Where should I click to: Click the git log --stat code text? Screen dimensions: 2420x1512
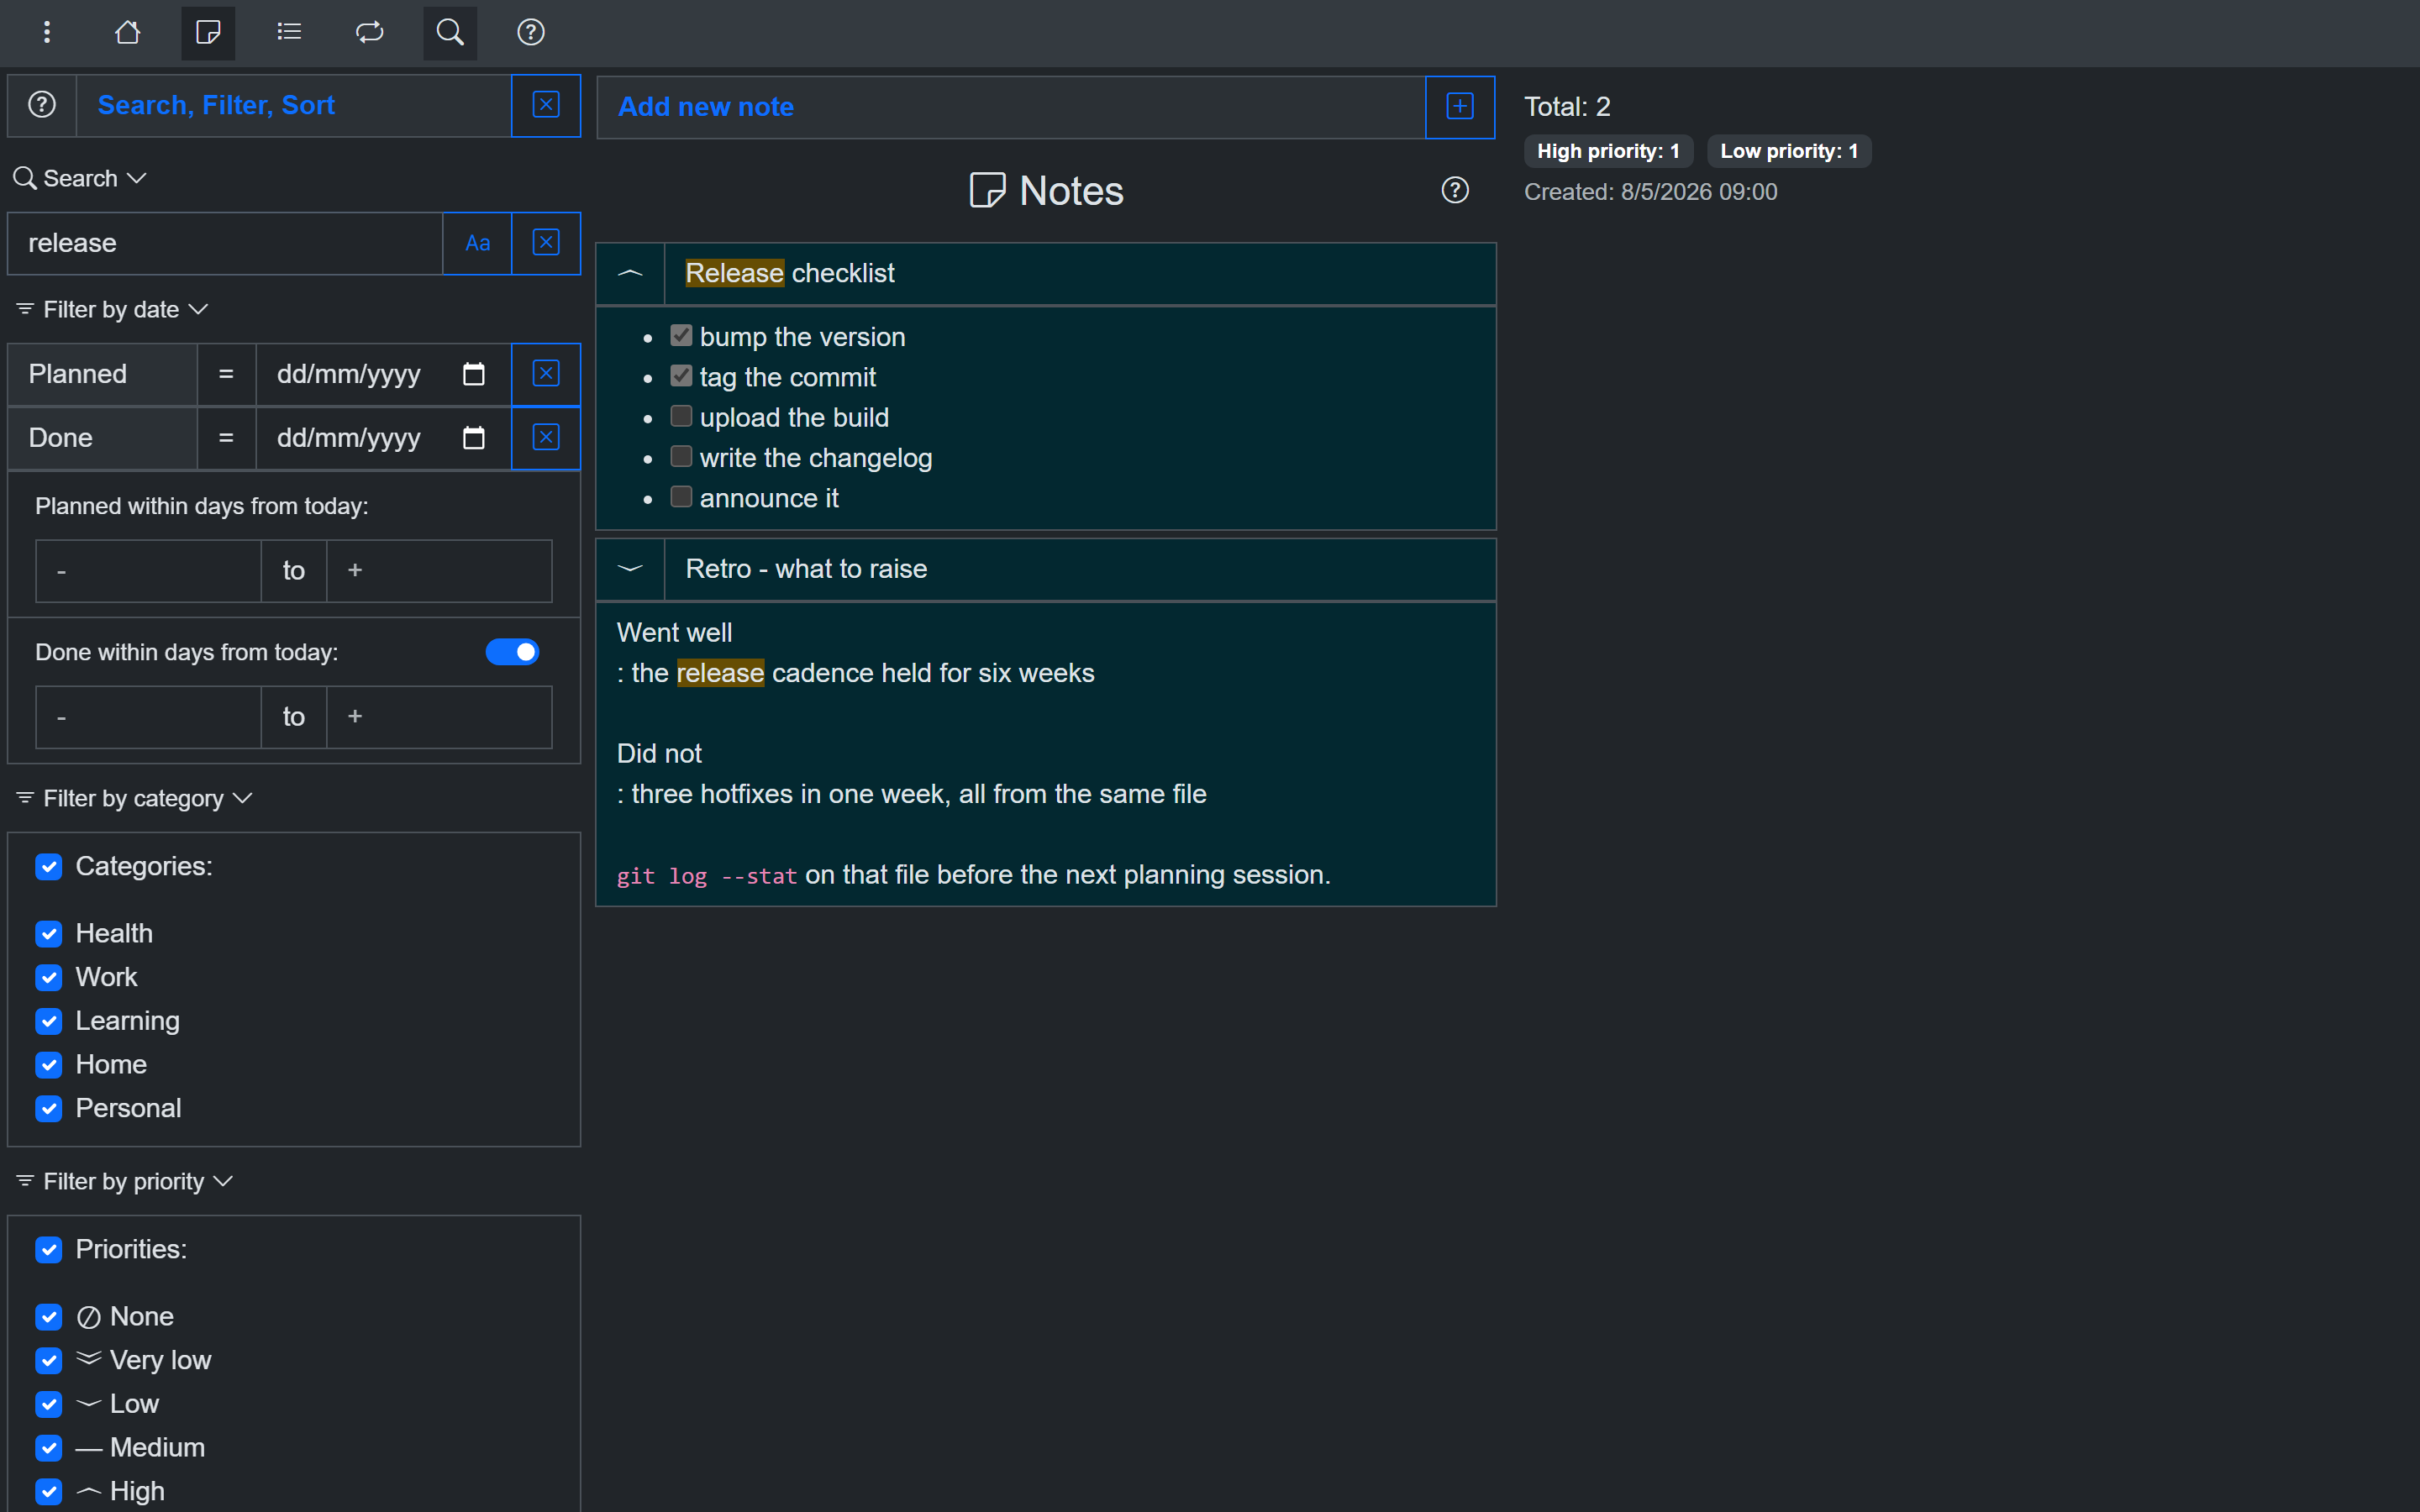coord(707,876)
